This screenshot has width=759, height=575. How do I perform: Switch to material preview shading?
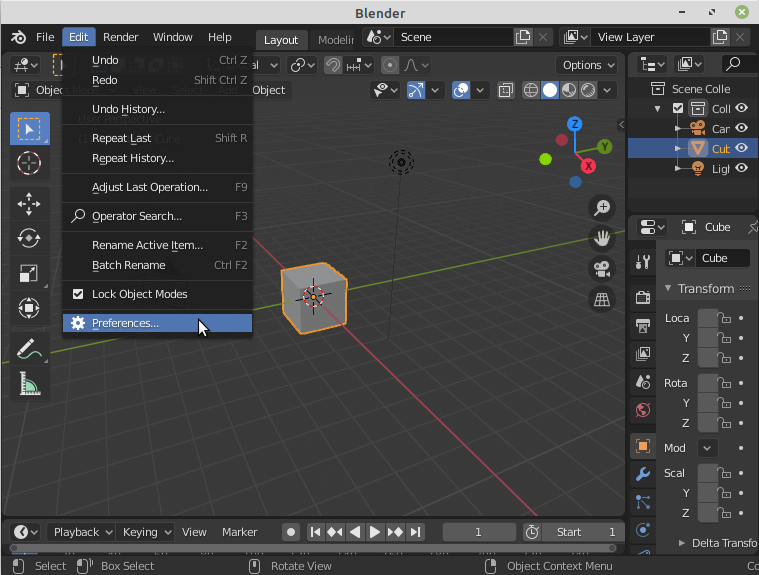[x=569, y=90]
